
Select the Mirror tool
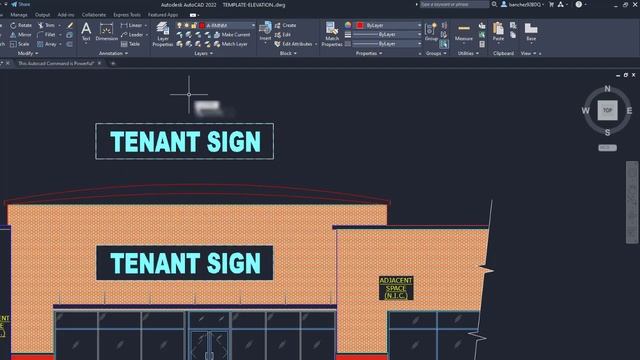pyautogui.click(x=20, y=35)
